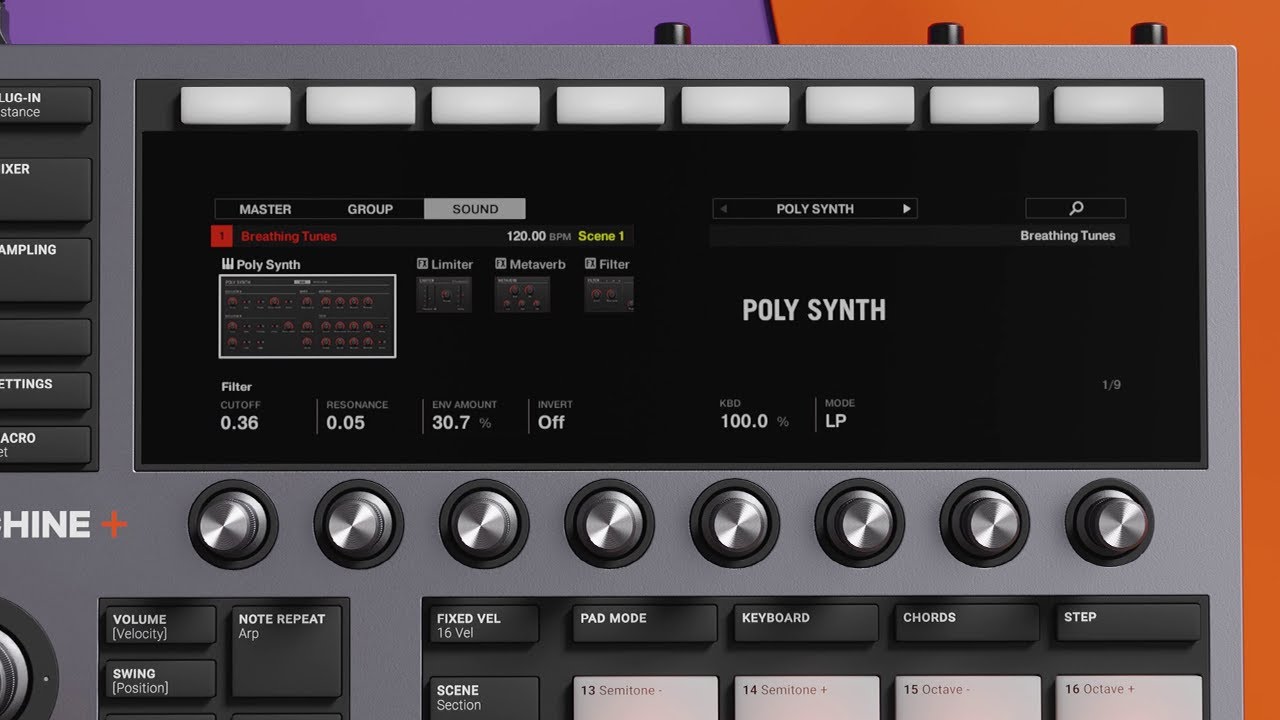Toggle the STEP mode button

point(1129,622)
